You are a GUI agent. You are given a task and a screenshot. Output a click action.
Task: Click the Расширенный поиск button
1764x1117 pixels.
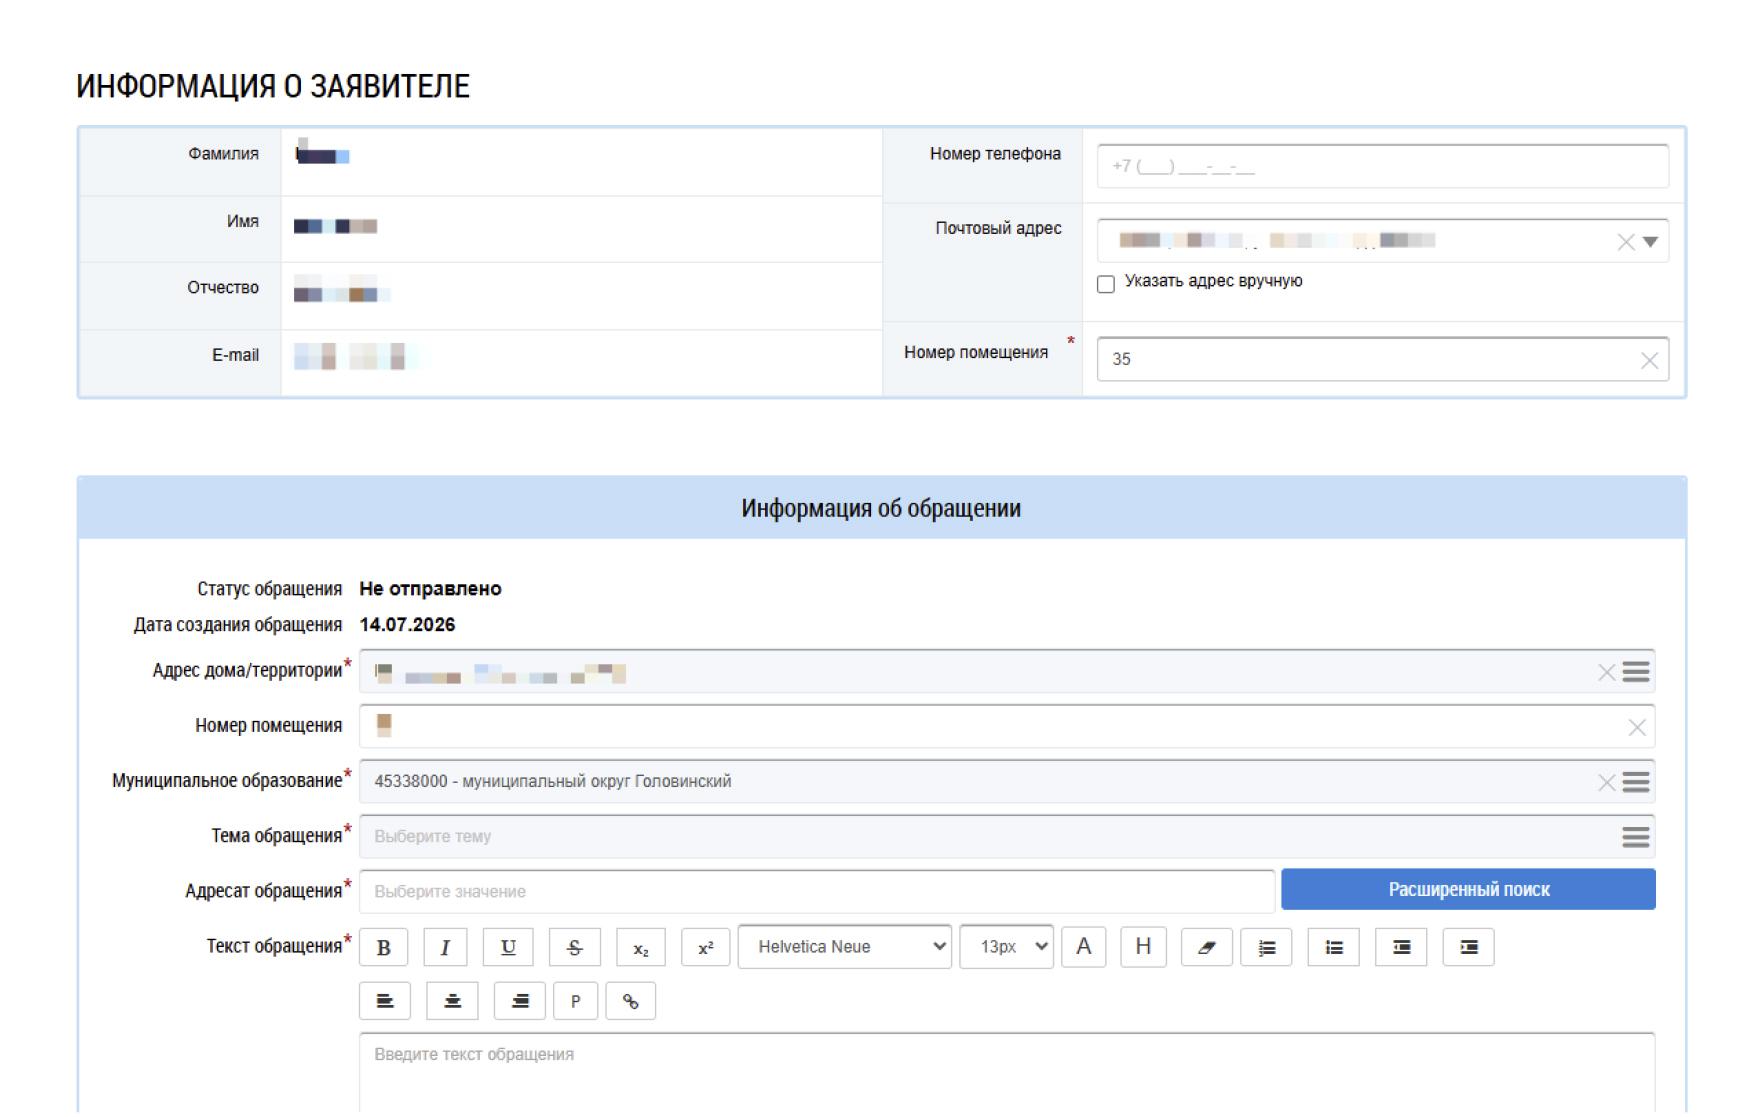click(1469, 889)
